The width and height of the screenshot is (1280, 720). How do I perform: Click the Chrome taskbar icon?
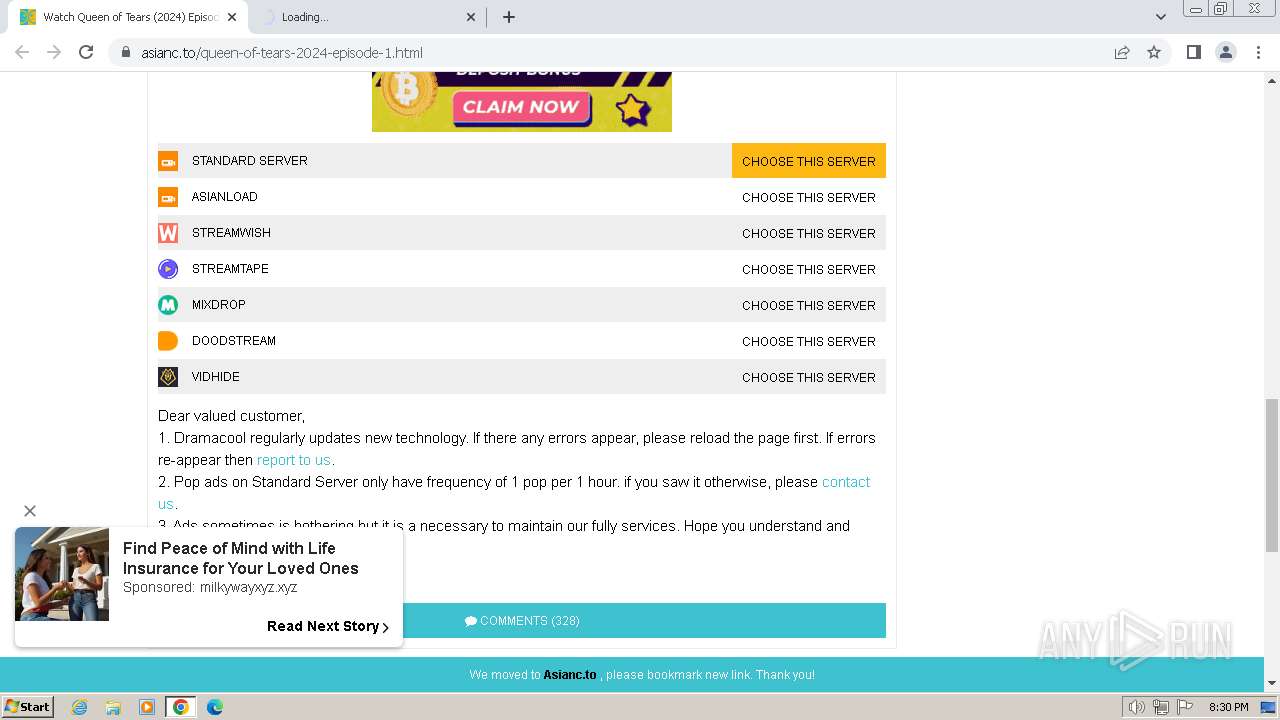[x=181, y=707]
